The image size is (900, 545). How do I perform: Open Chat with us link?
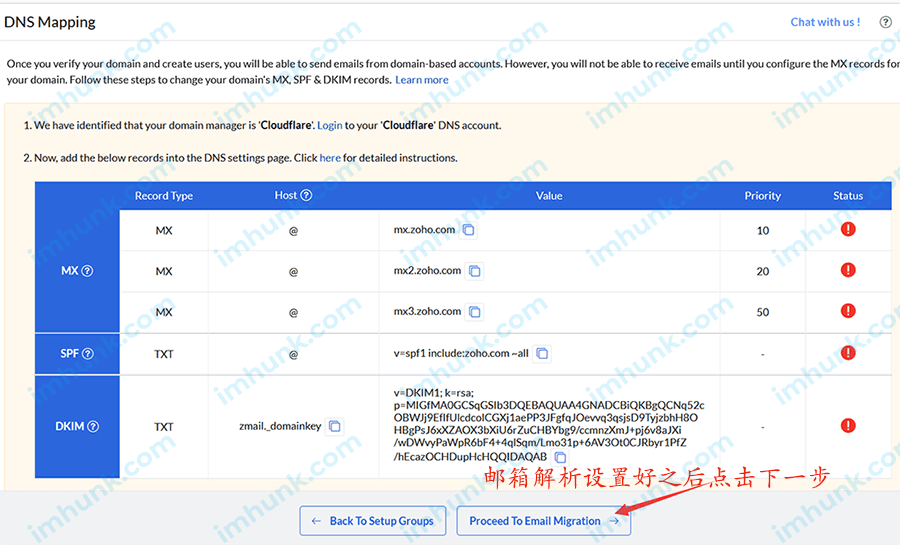click(x=825, y=22)
